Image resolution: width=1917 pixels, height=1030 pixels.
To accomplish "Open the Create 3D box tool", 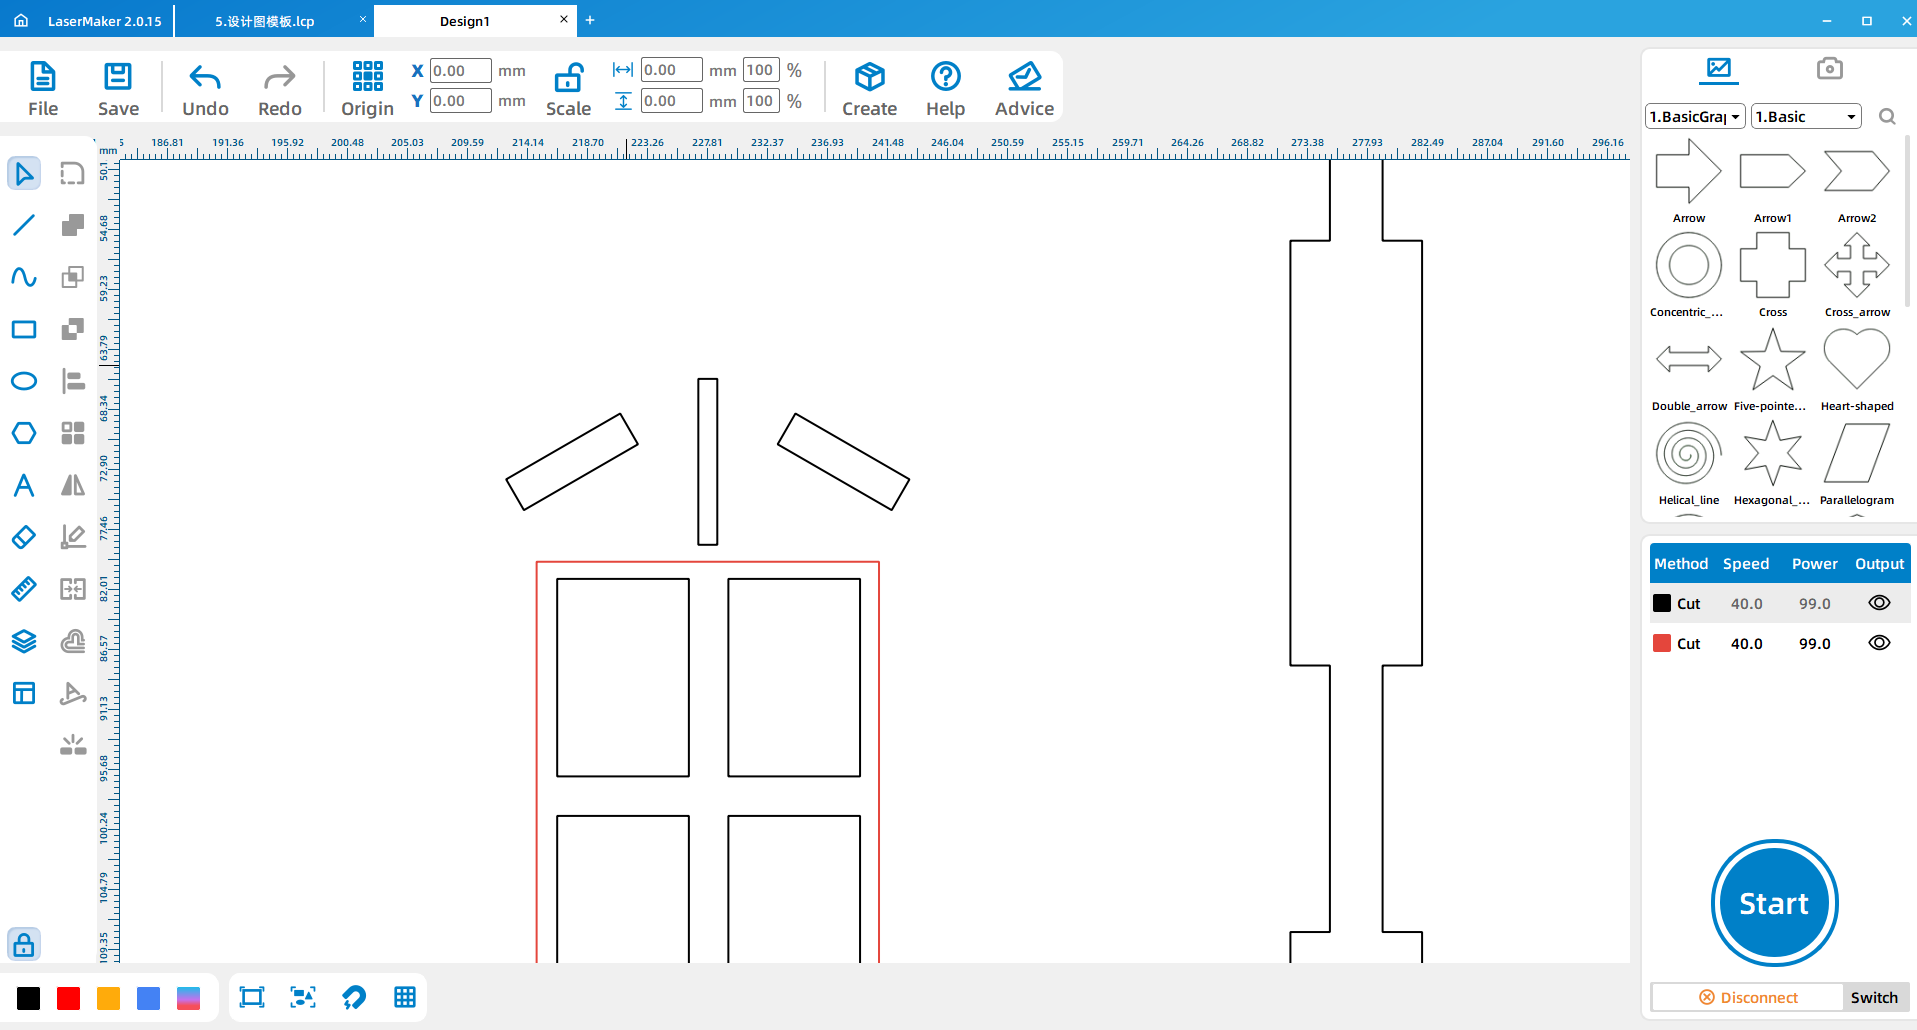I will [x=869, y=89].
